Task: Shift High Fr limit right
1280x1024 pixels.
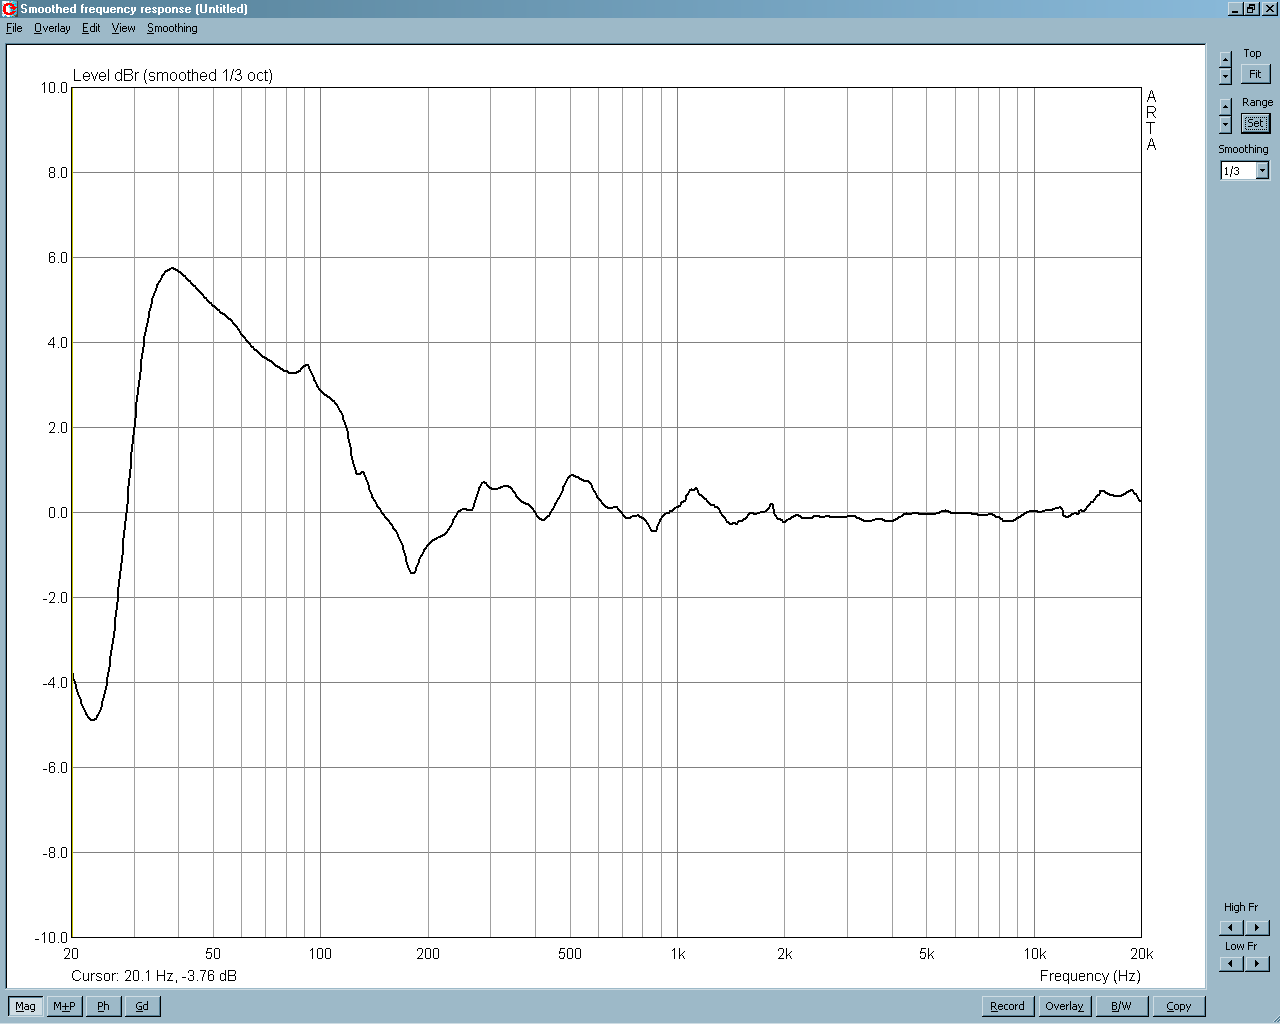Action: pyautogui.click(x=1257, y=927)
